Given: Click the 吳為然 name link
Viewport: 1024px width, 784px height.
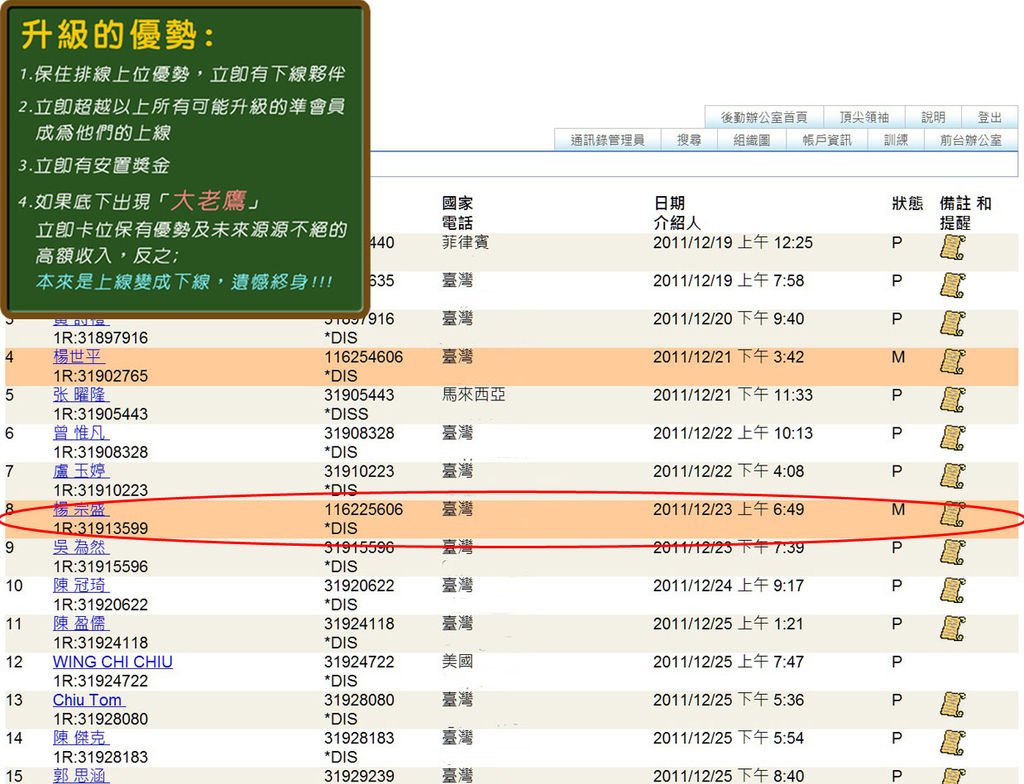Looking at the screenshot, I should click(x=81, y=547).
